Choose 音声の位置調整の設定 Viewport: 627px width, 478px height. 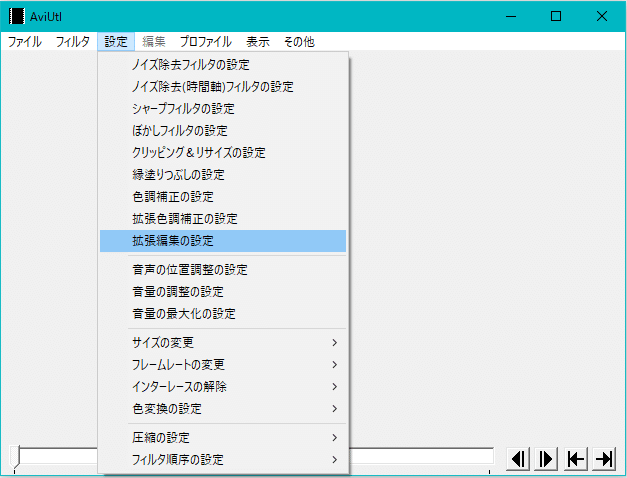coord(223,270)
